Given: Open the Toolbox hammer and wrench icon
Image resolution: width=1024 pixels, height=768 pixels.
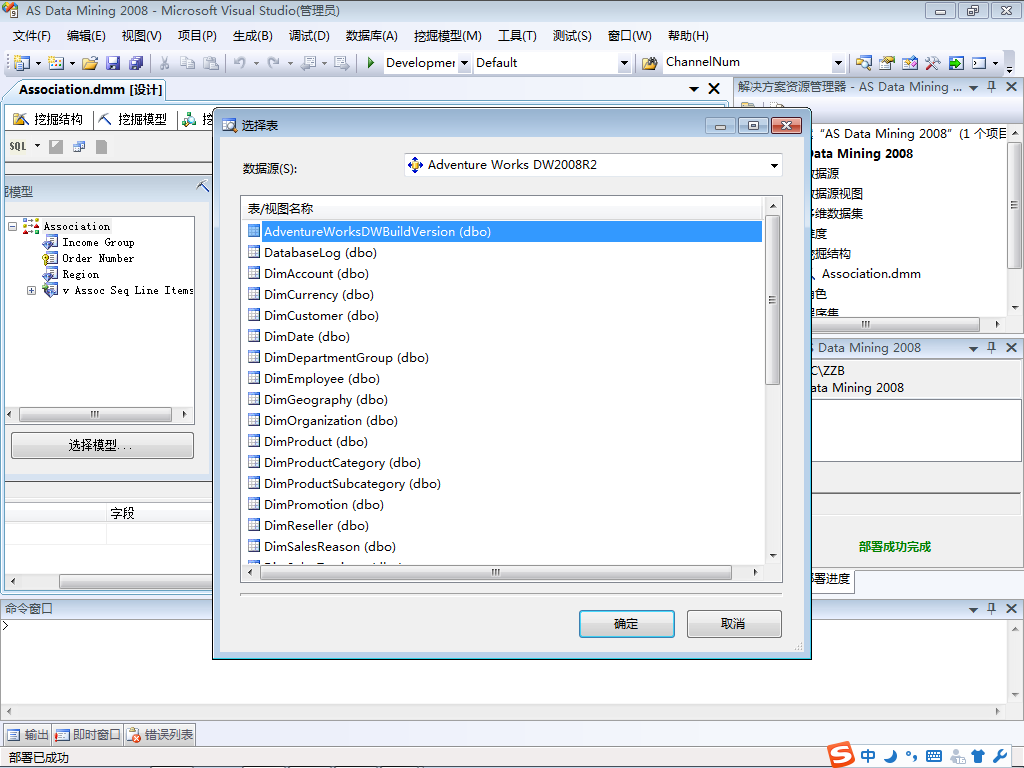Looking at the screenshot, I should tap(933, 63).
